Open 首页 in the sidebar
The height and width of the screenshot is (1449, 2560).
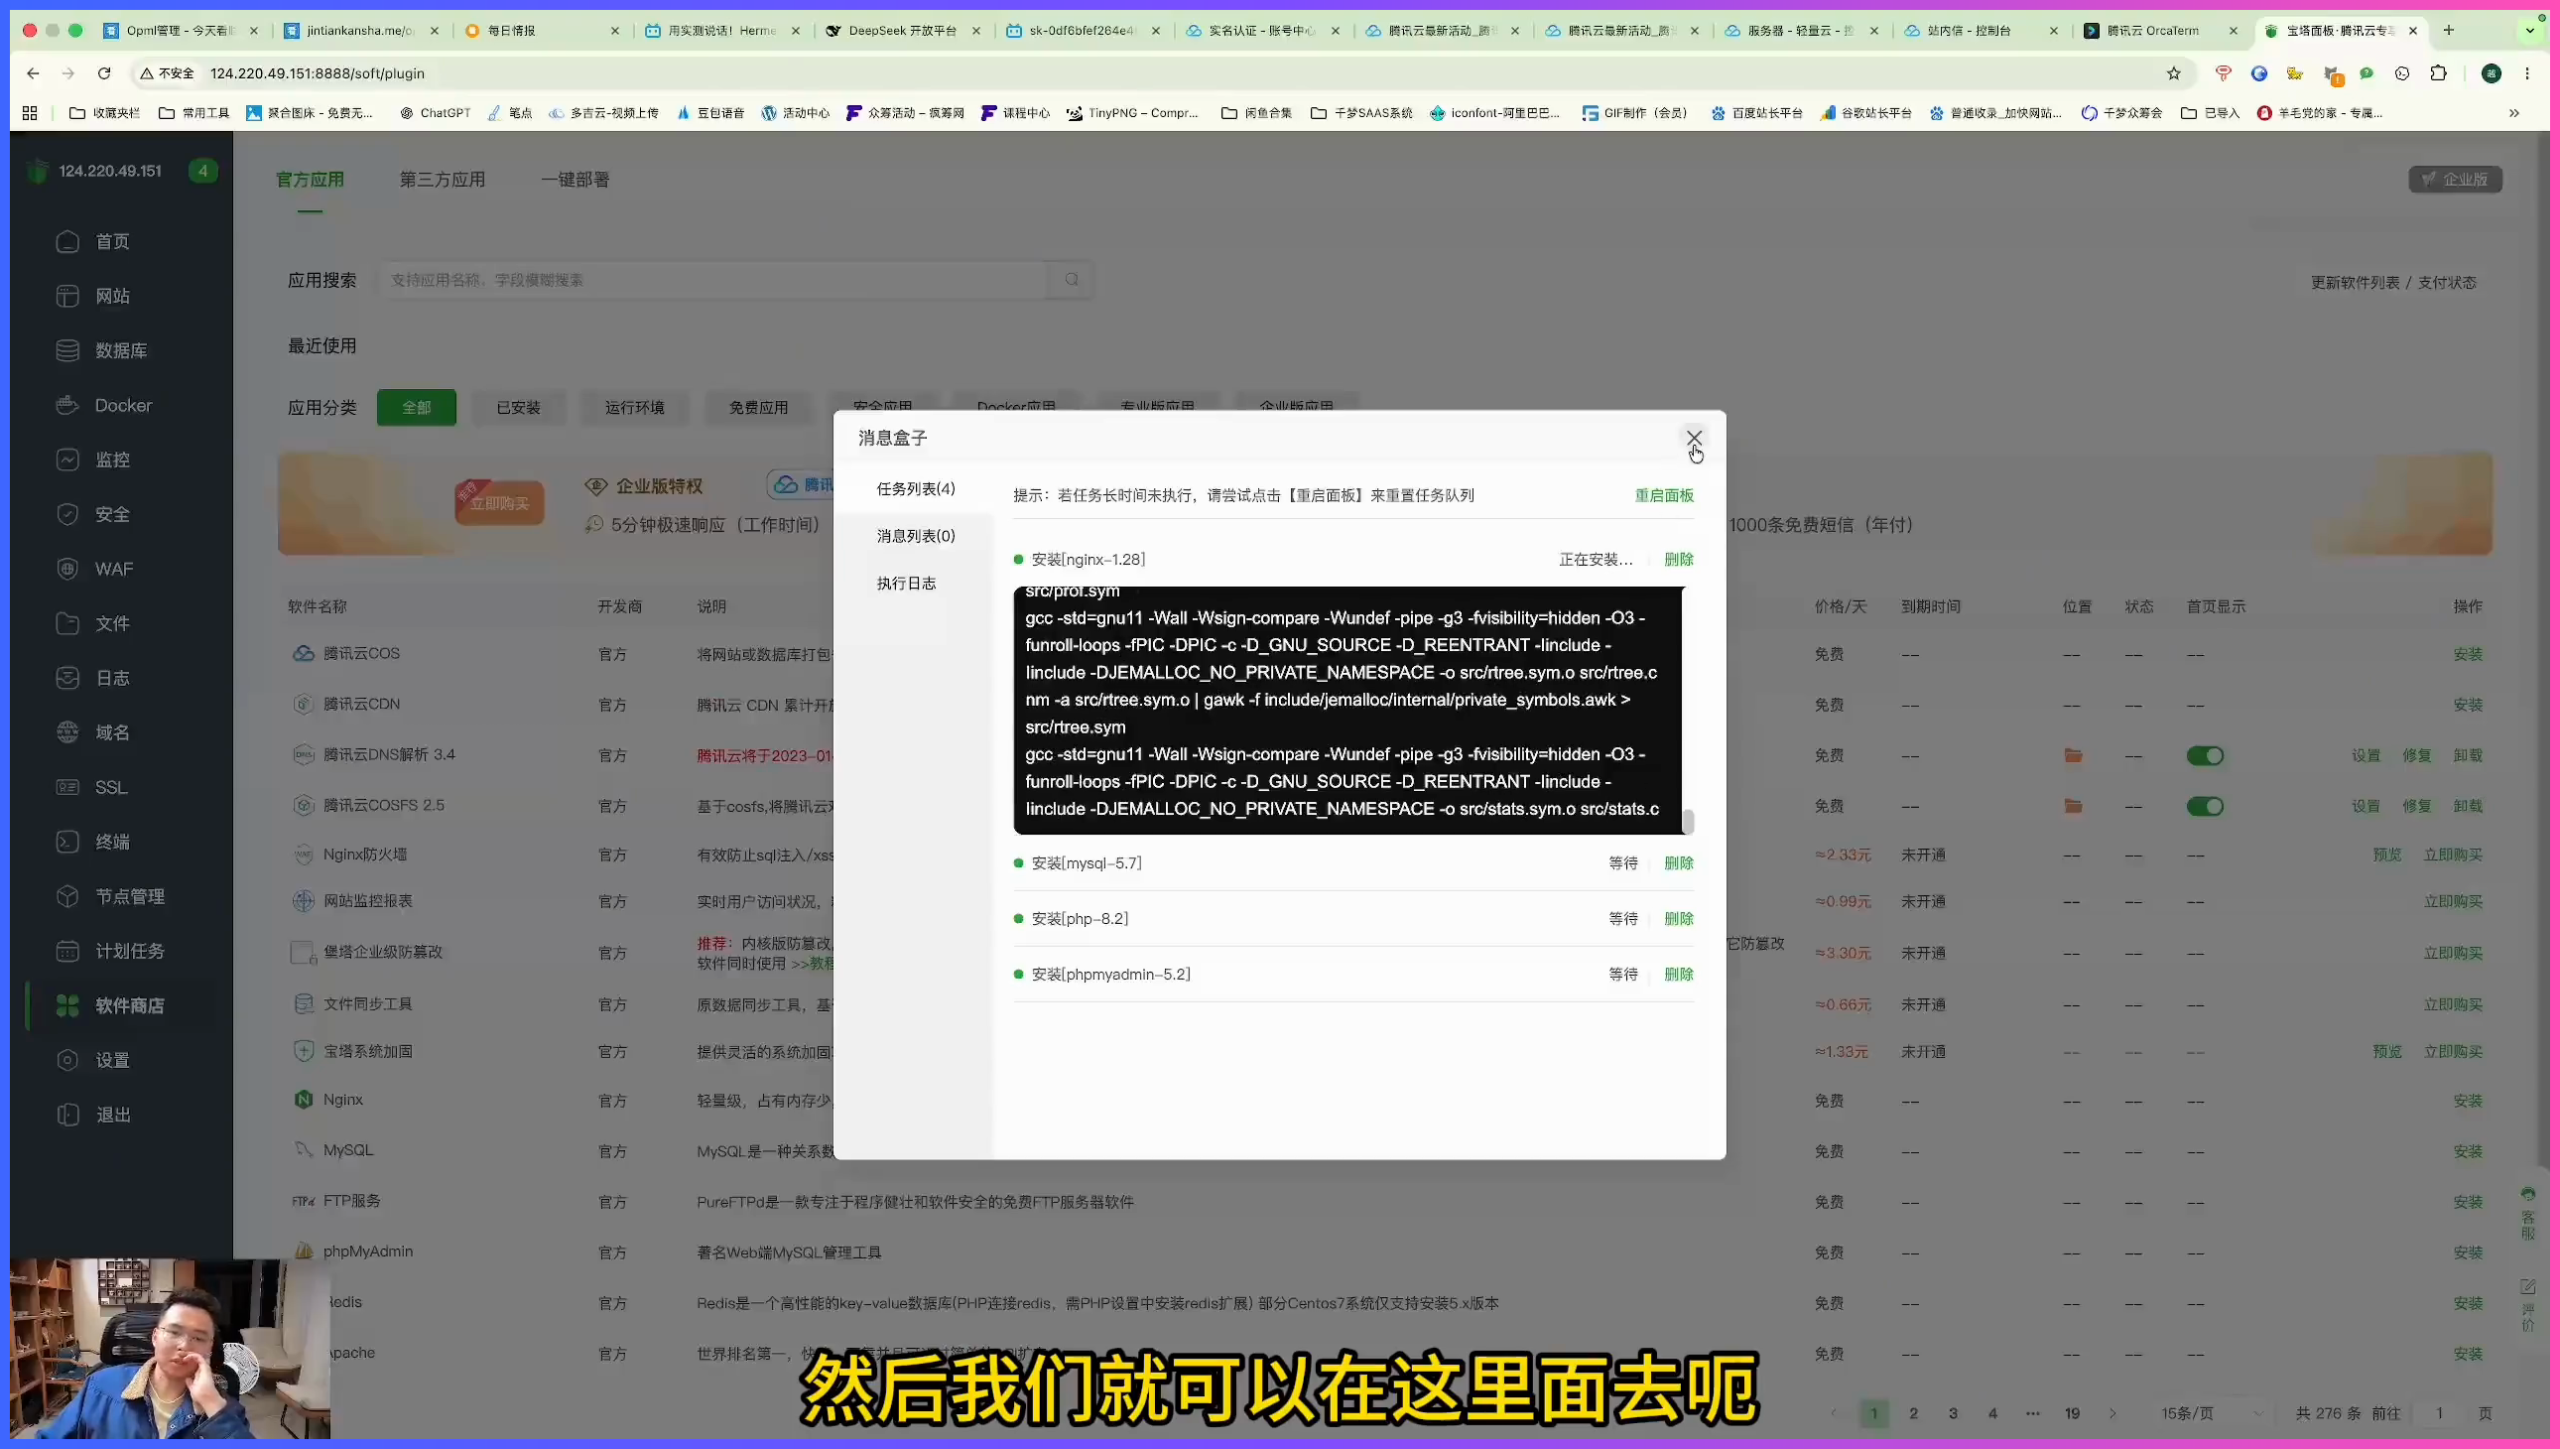coord(112,242)
